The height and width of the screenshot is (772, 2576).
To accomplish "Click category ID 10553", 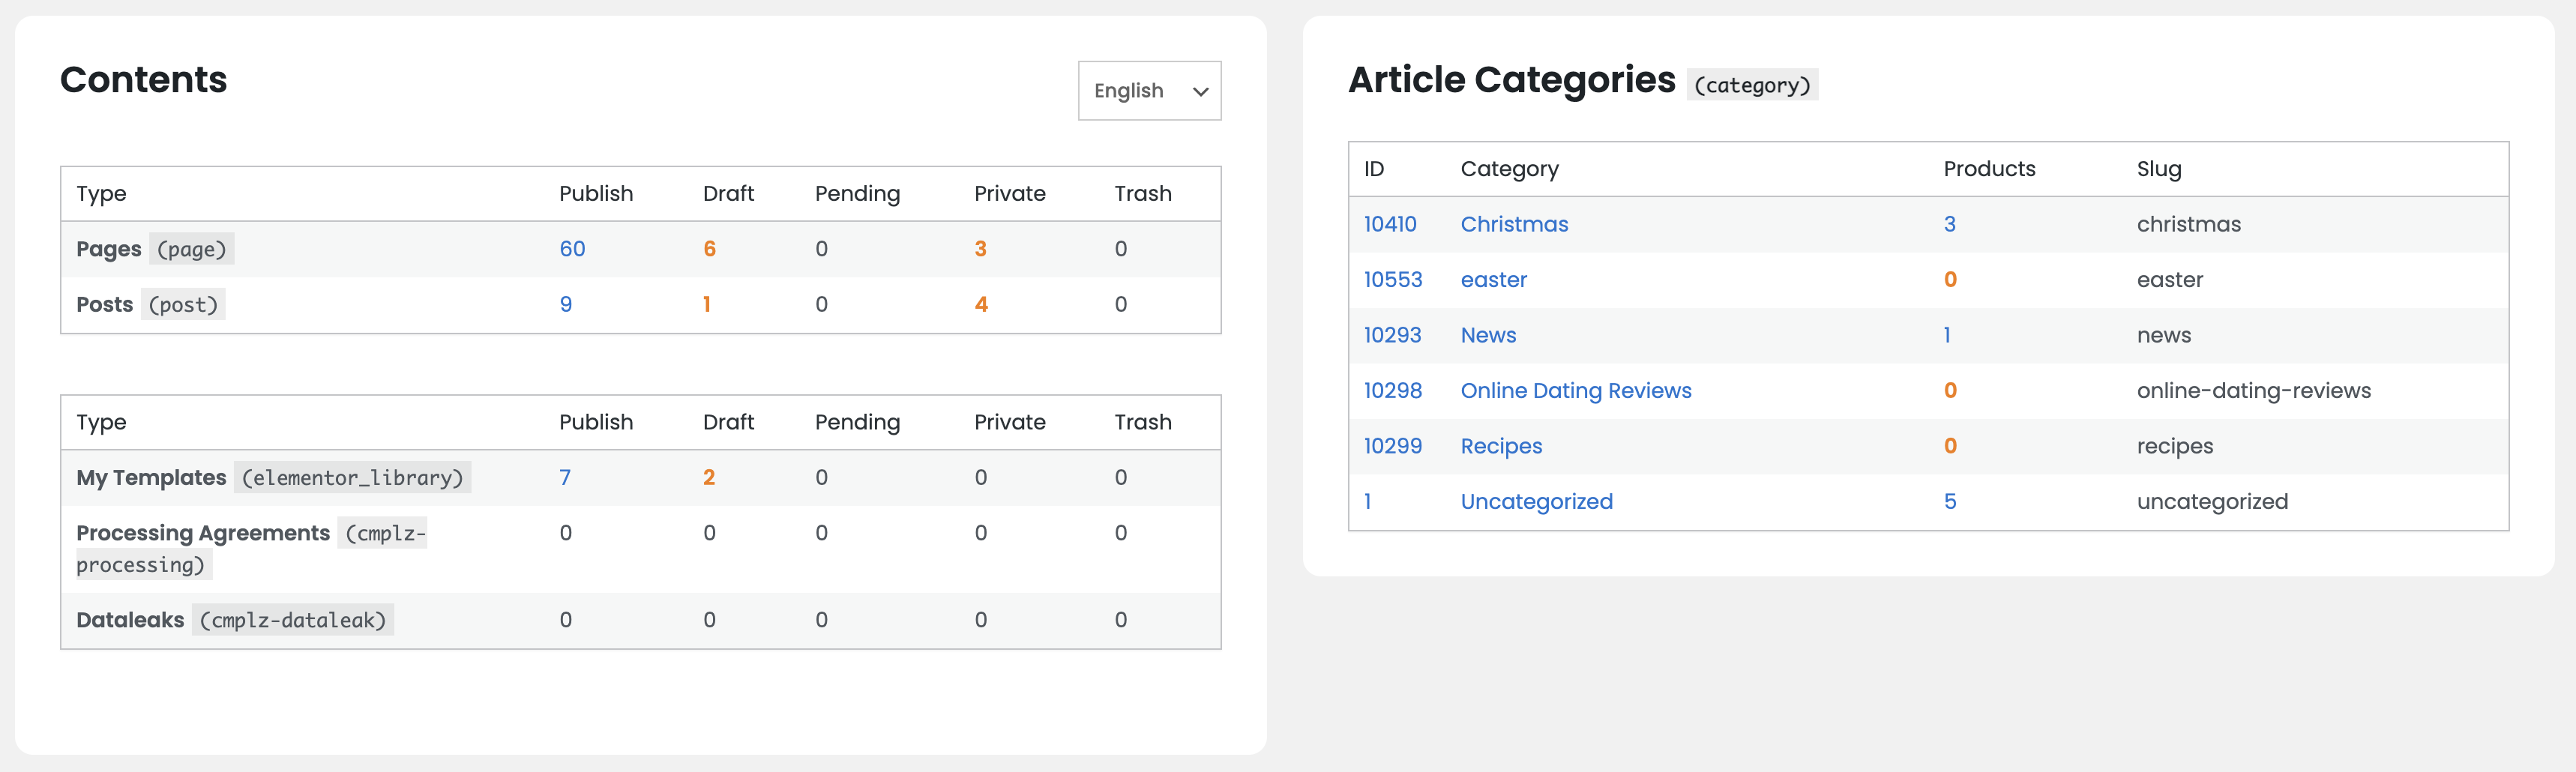I will (x=1392, y=280).
